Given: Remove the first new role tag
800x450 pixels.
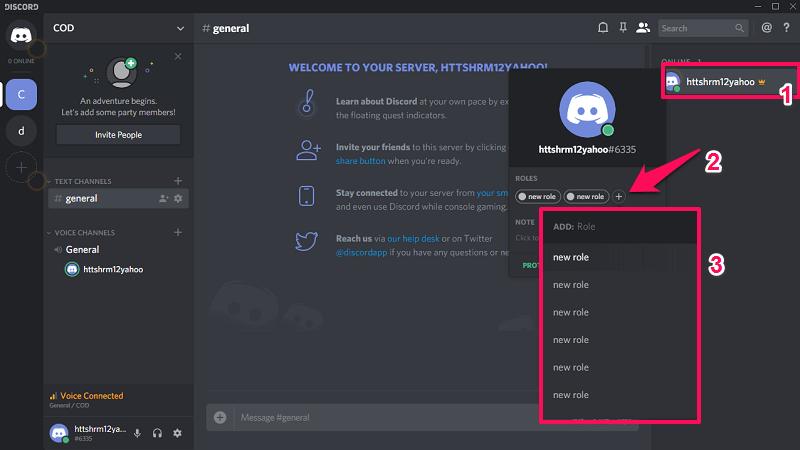Looking at the screenshot, I should coord(522,196).
